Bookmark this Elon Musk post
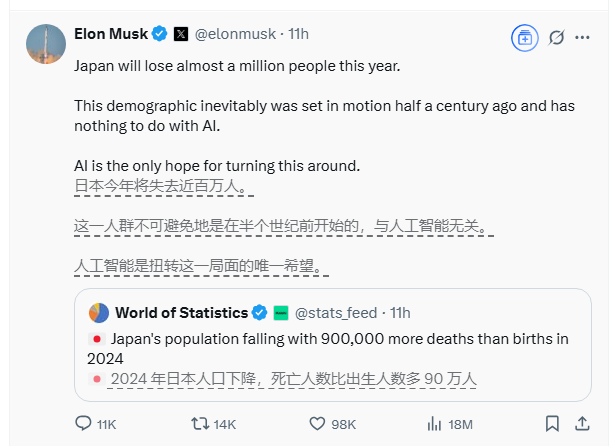The image size is (613, 446). coord(551,424)
